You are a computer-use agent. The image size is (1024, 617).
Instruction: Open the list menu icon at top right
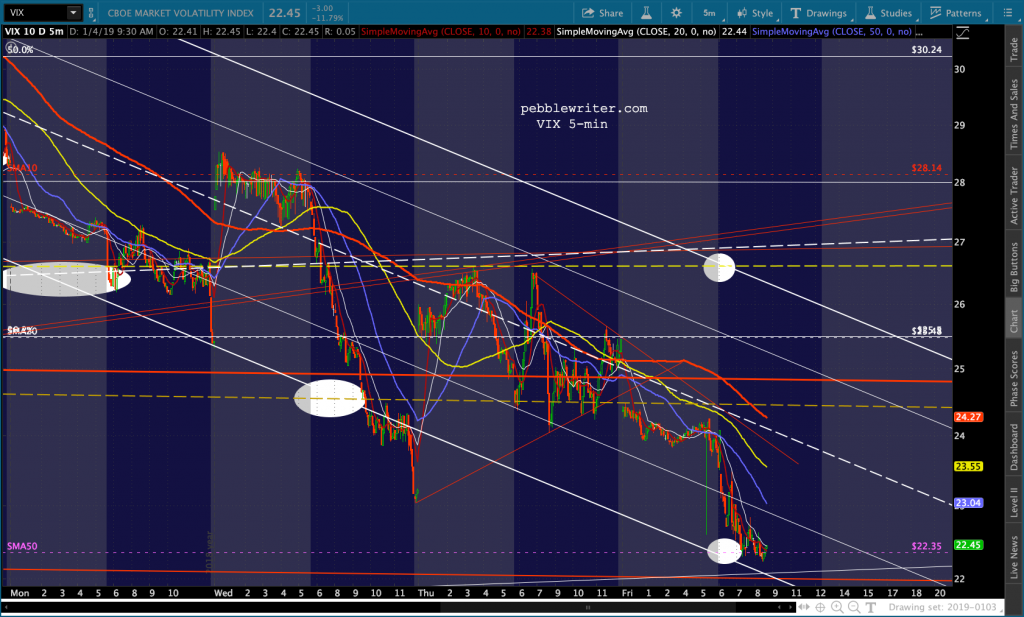[x=1007, y=12]
